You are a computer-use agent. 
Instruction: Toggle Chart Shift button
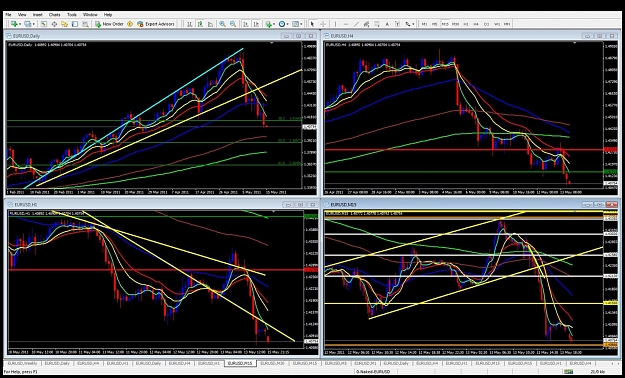pos(256,24)
